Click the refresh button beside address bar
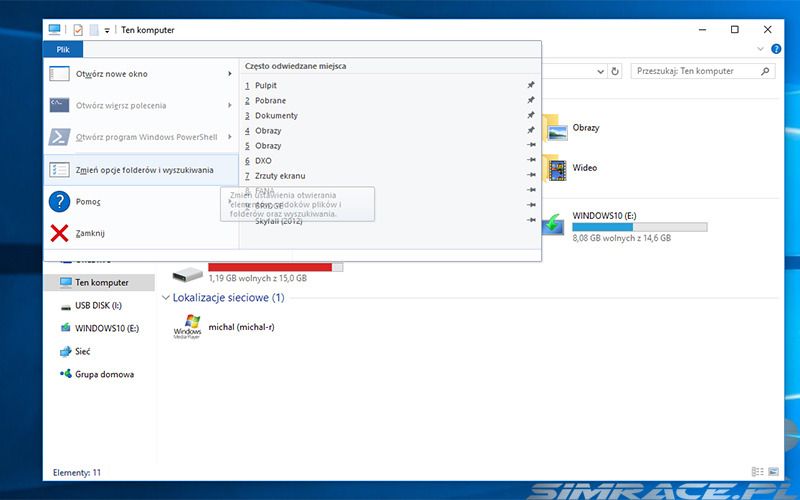800x500 pixels. point(615,71)
